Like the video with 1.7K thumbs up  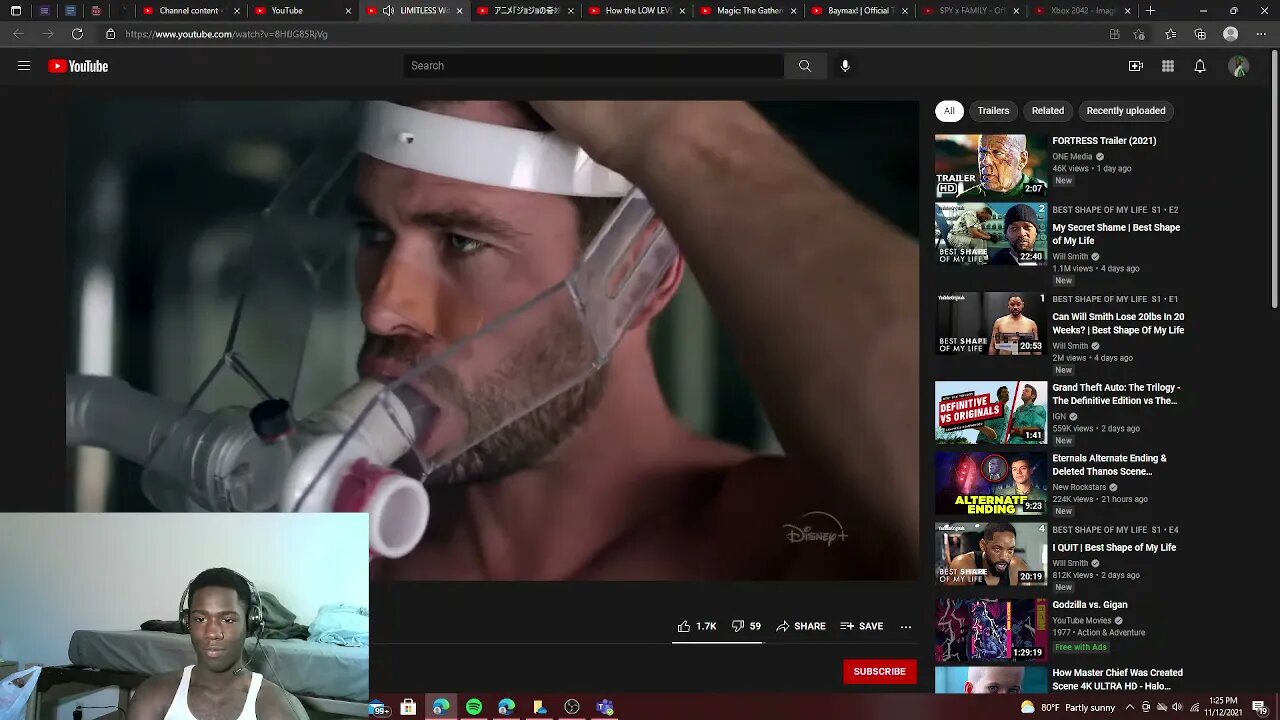point(697,626)
